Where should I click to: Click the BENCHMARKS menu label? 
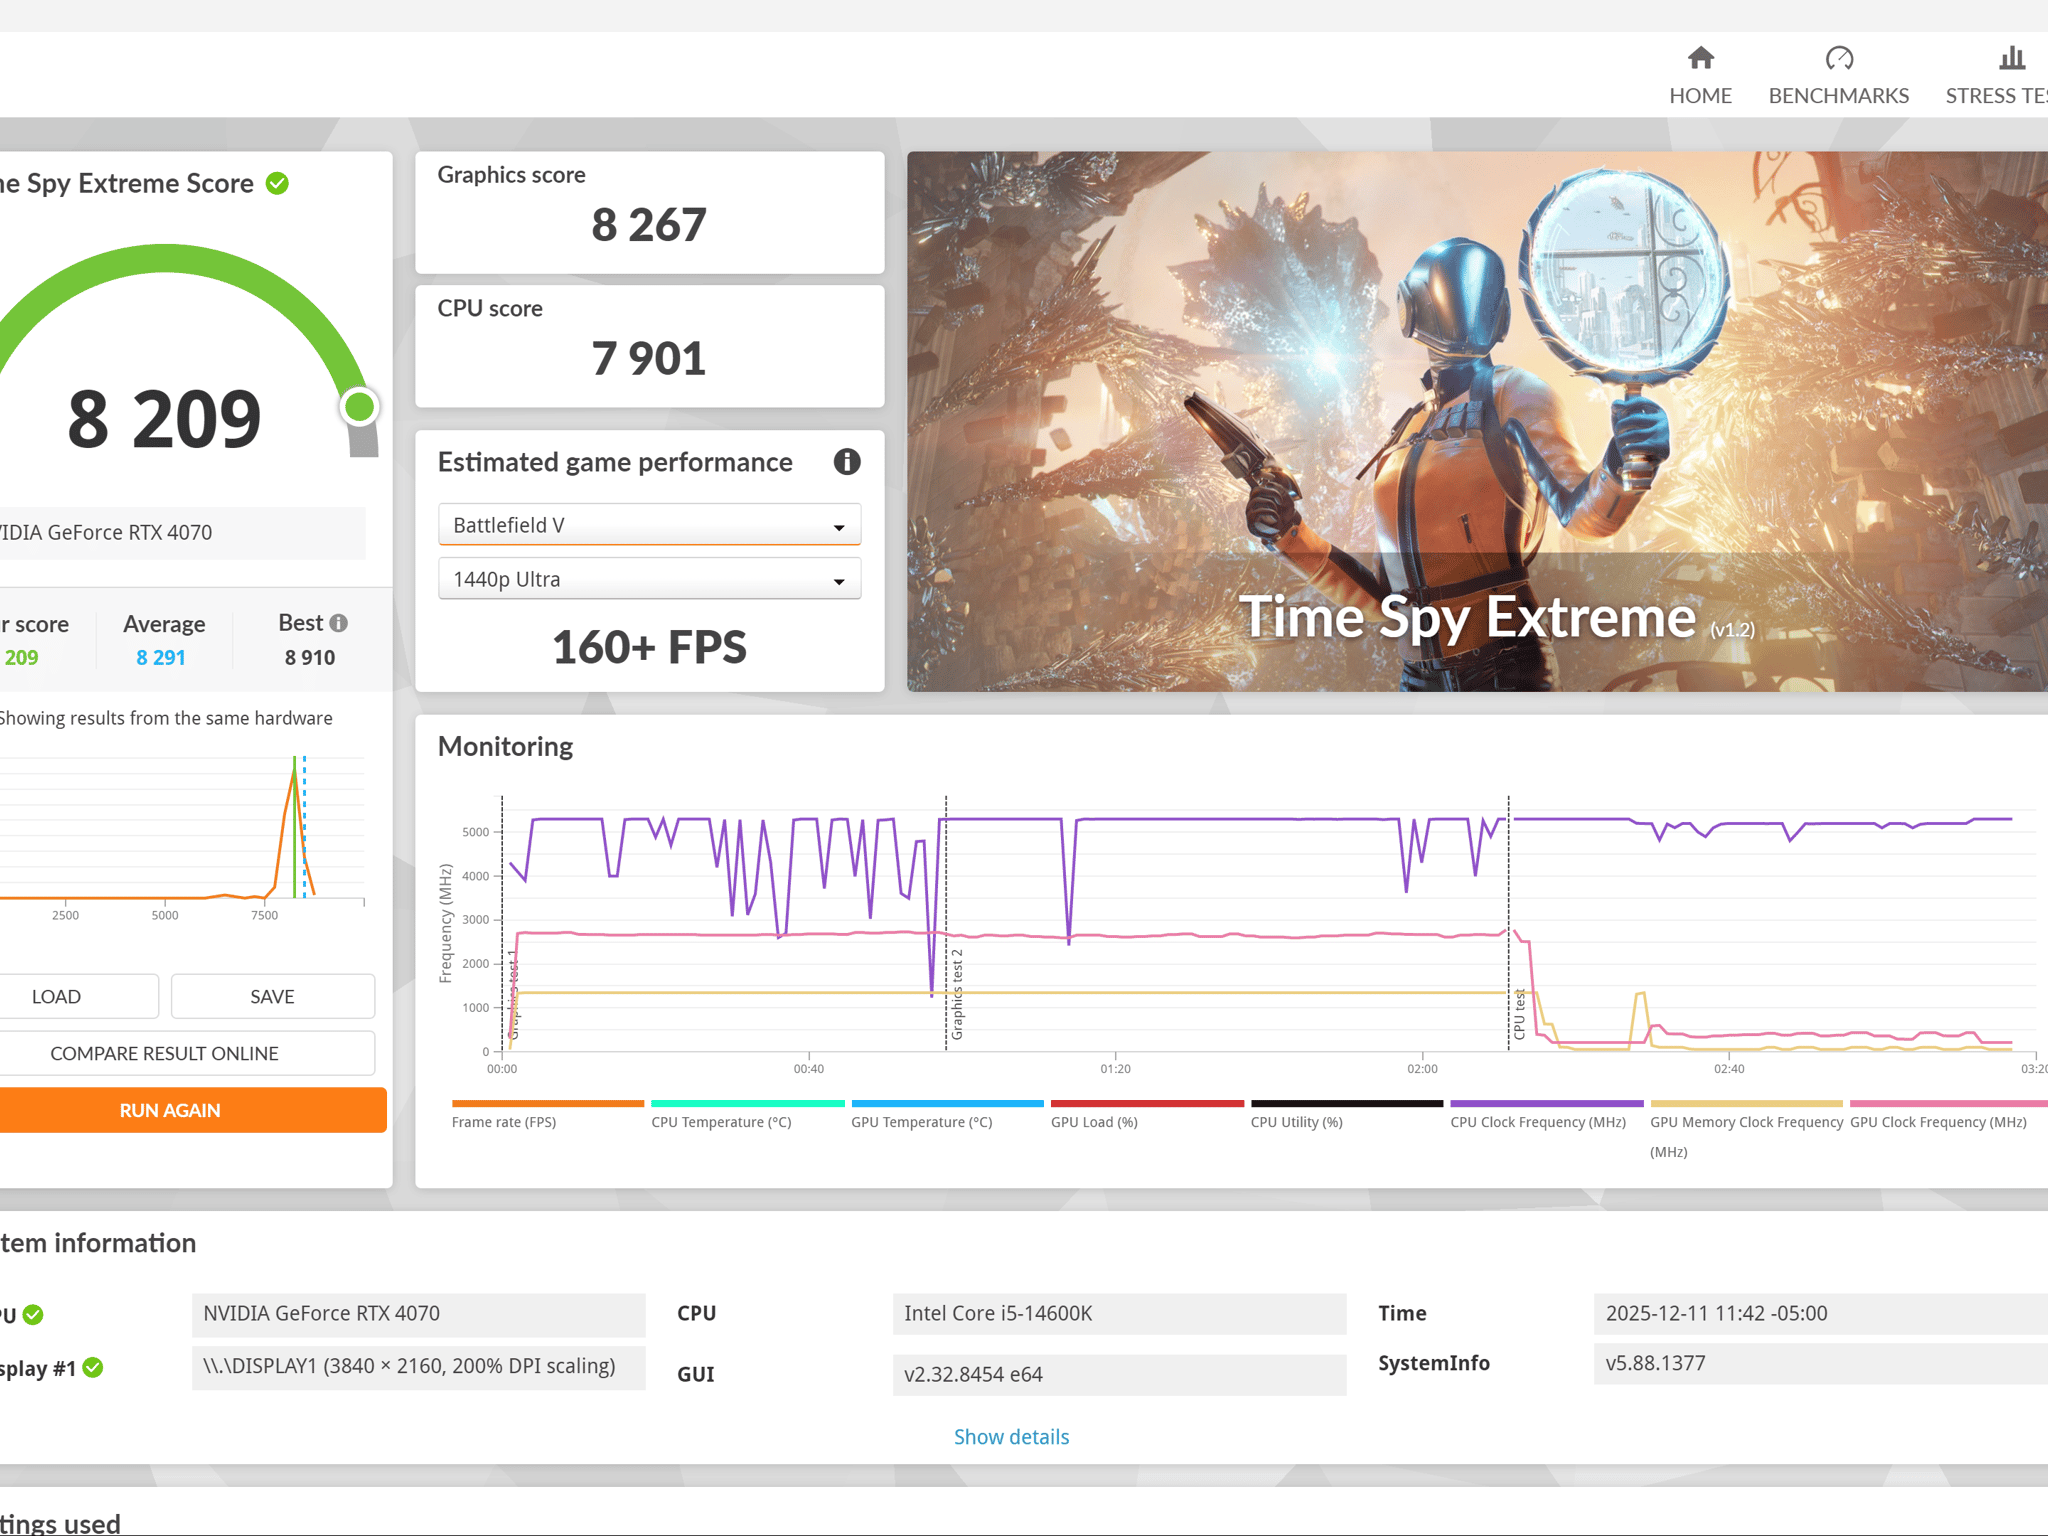point(1838,96)
